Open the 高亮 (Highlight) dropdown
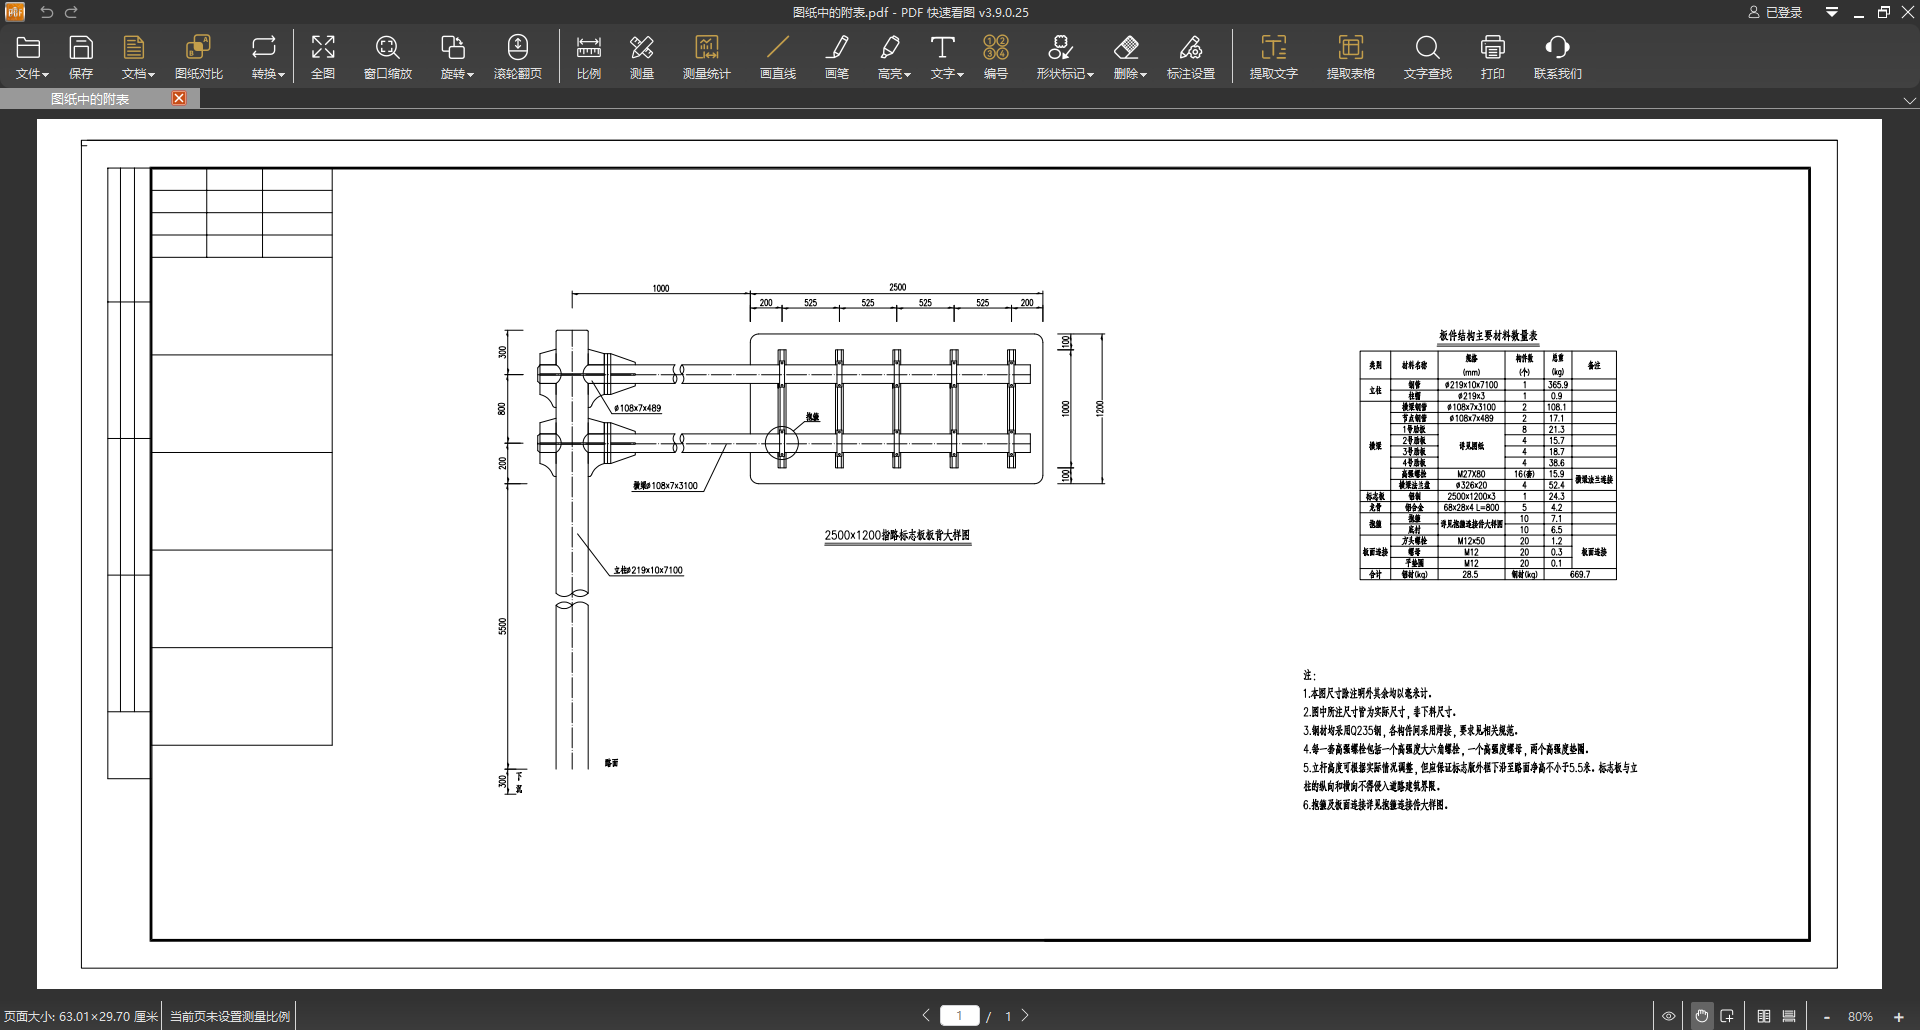The image size is (1920, 1030). (x=893, y=57)
